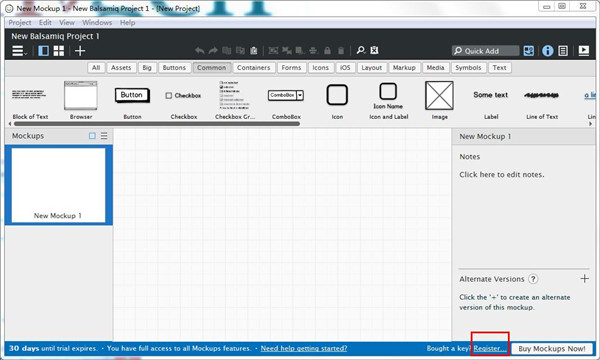Click the lock icon in toolbar
The width and height of the screenshot is (600, 360).
coord(327,50)
